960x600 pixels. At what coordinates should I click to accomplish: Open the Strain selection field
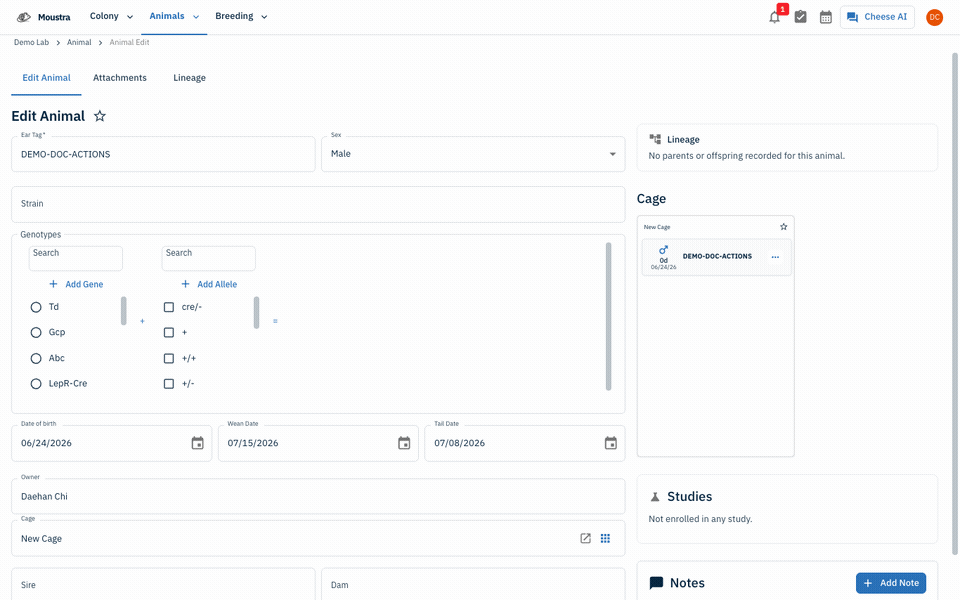318,204
